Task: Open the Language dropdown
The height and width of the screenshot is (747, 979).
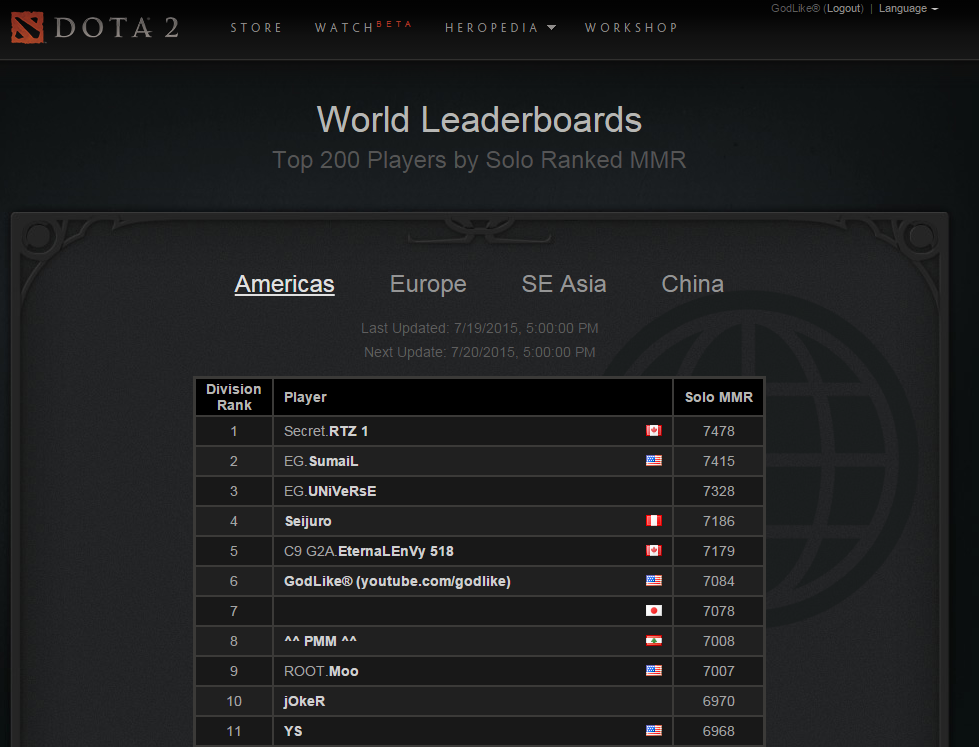Action: [x=908, y=9]
